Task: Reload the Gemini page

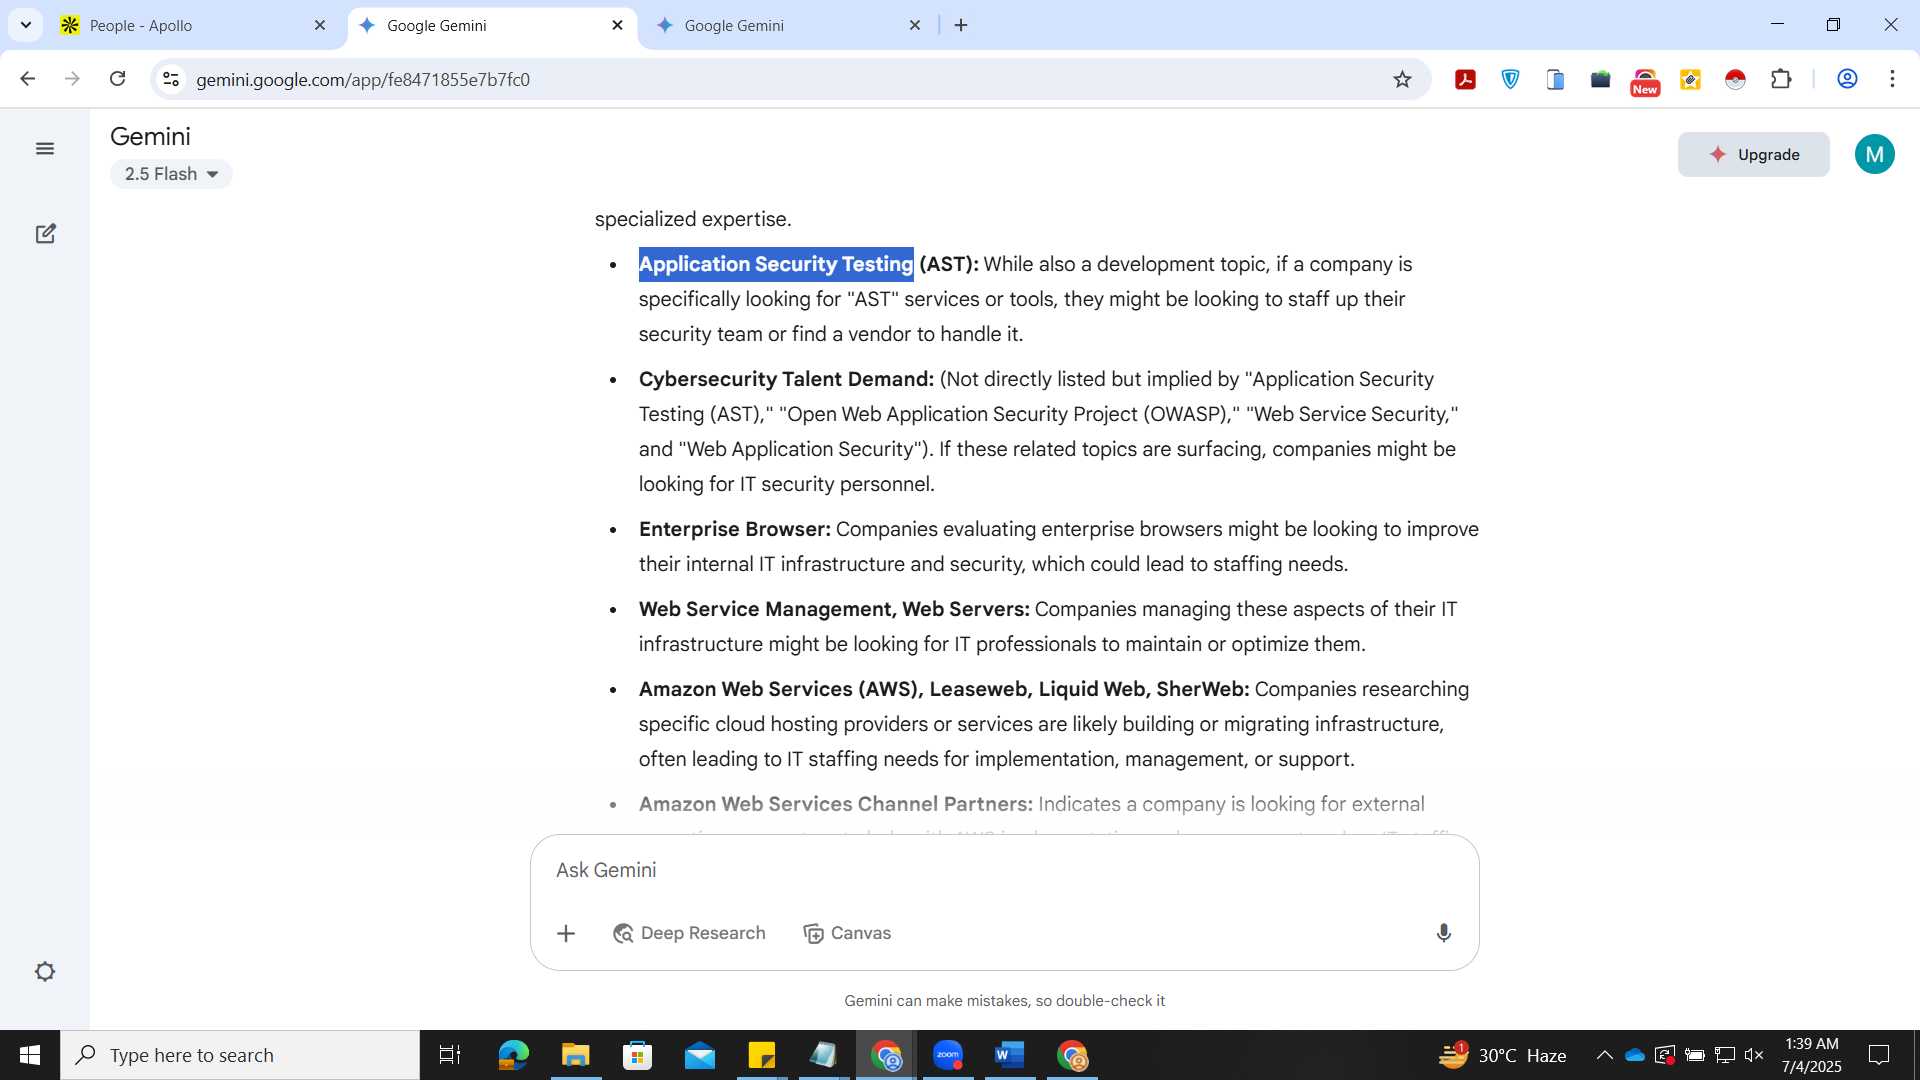Action: point(117,79)
